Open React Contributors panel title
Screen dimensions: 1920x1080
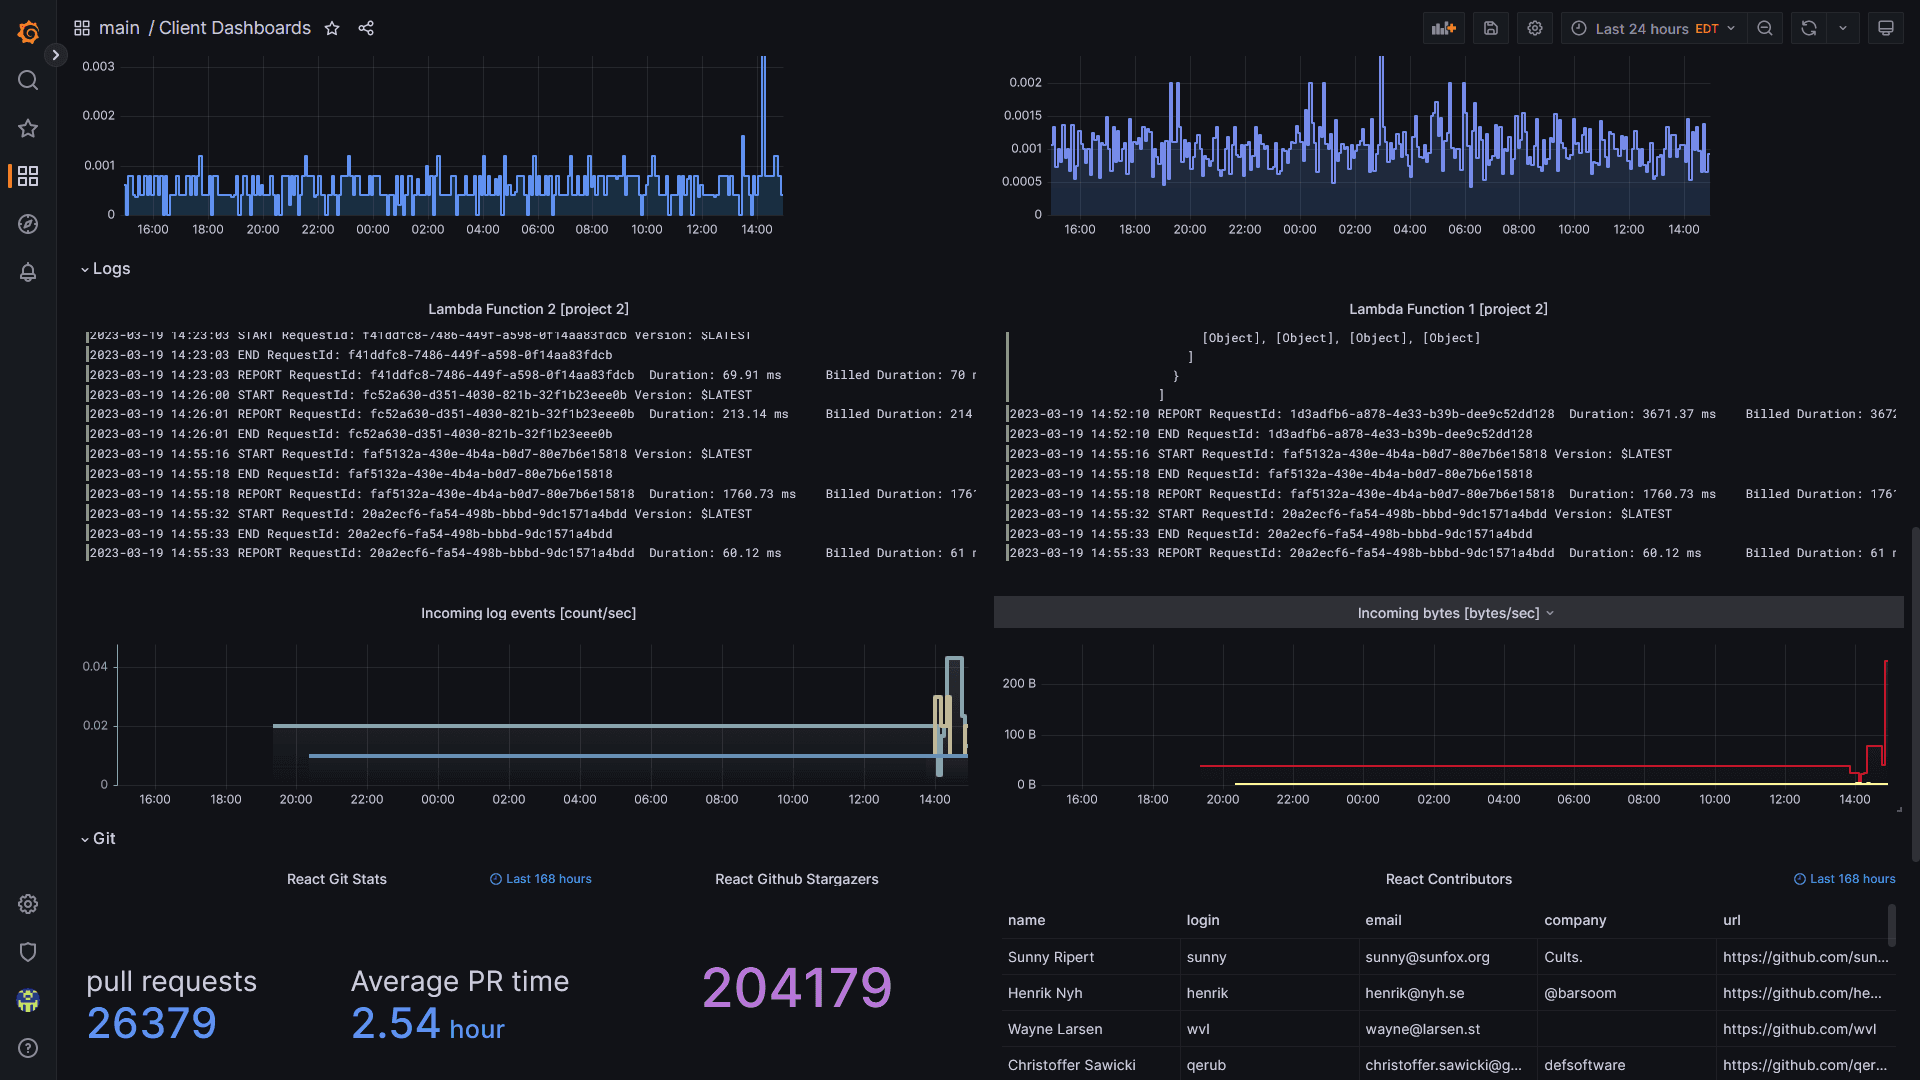click(x=1448, y=879)
